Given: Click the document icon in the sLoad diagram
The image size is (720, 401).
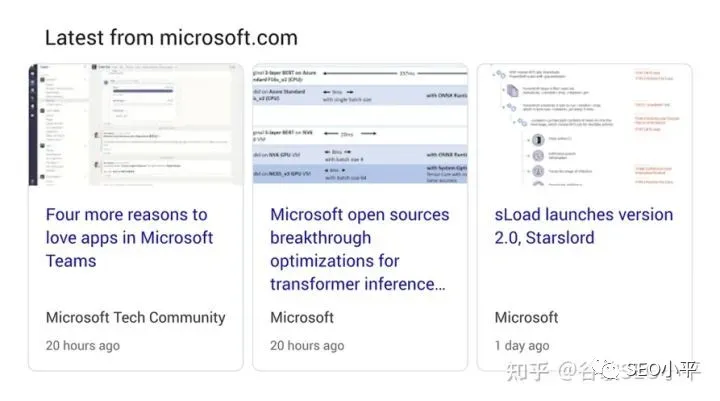Looking at the screenshot, I should [x=513, y=91].
